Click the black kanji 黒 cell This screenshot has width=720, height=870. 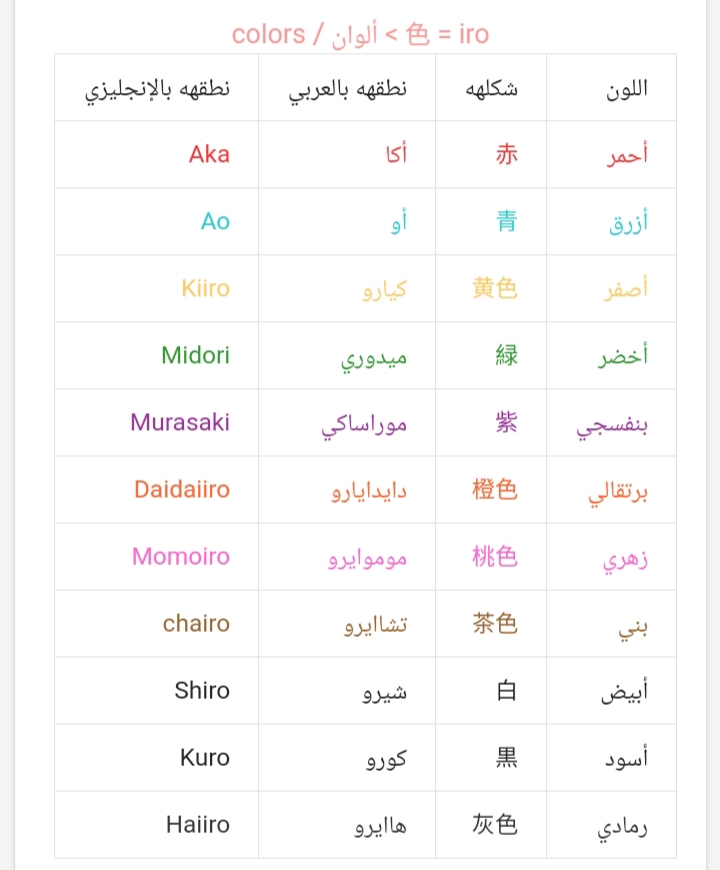point(507,757)
